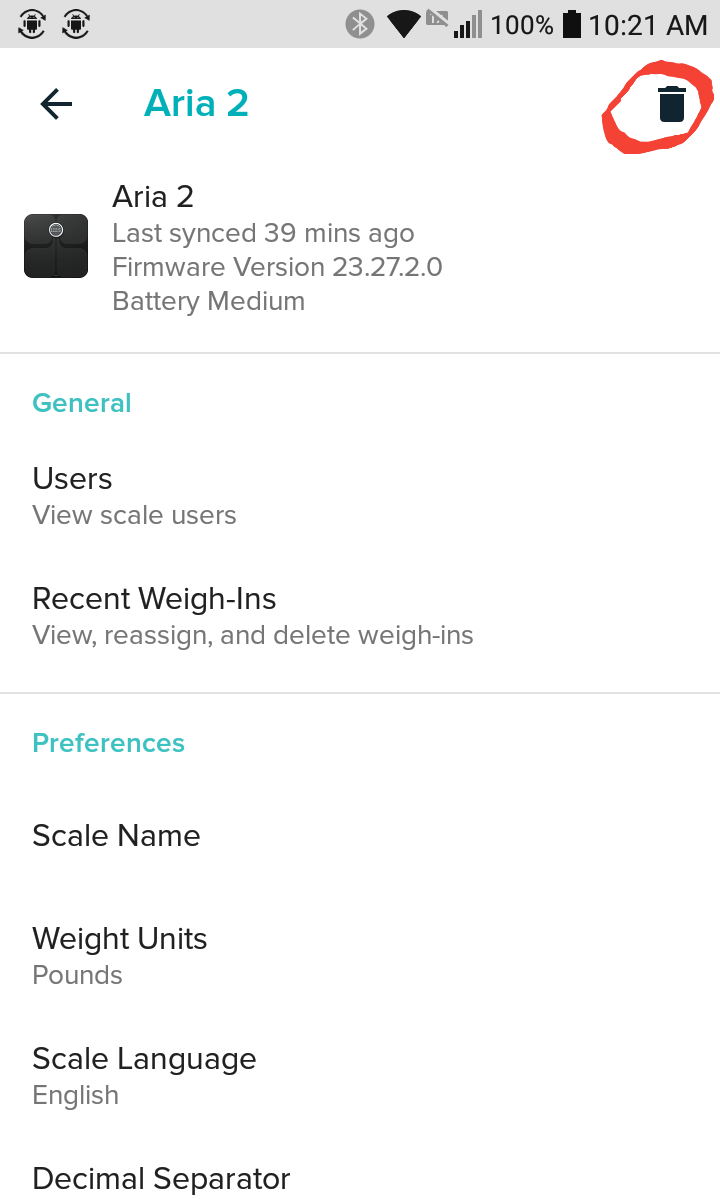The image size is (720, 1199).
Task: Tap the 10:21 AM clock display
Action: (x=645, y=23)
